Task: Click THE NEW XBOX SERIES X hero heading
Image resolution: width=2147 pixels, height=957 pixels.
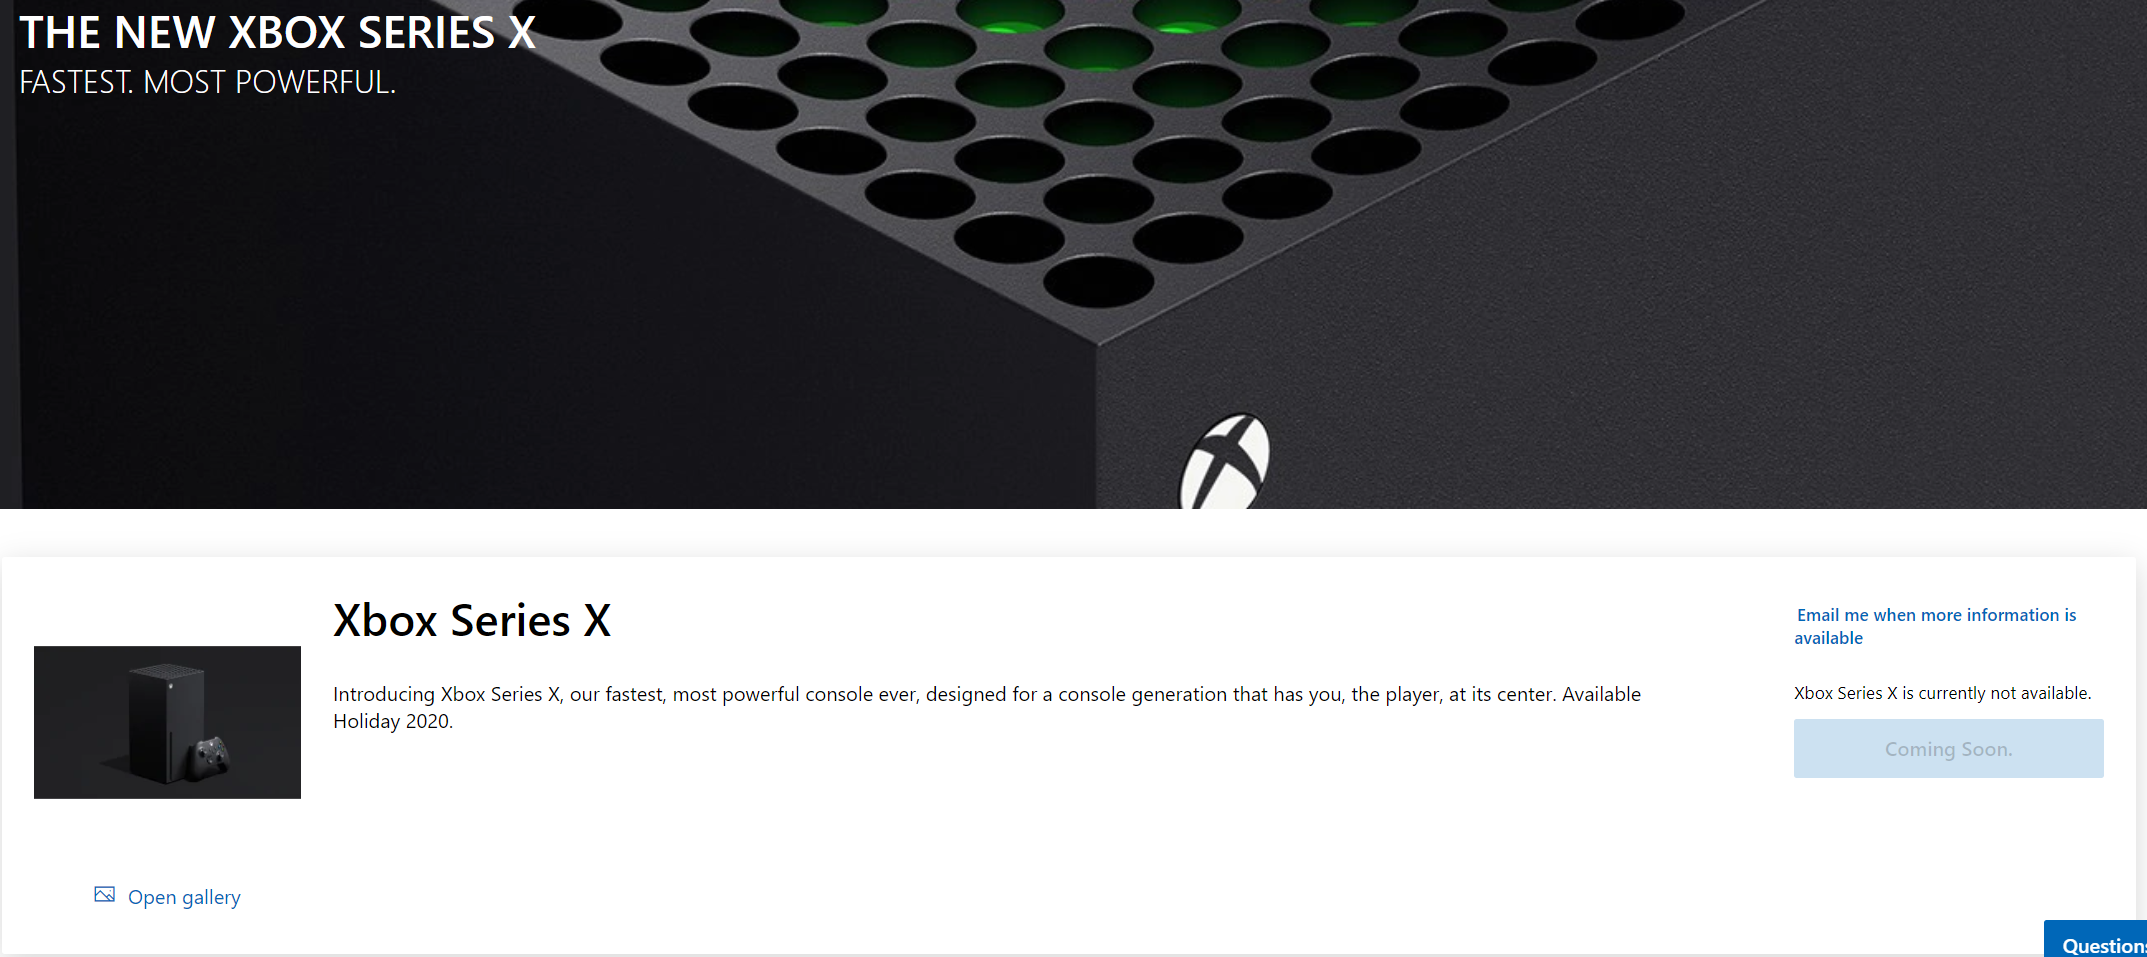Action: point(278,32)
